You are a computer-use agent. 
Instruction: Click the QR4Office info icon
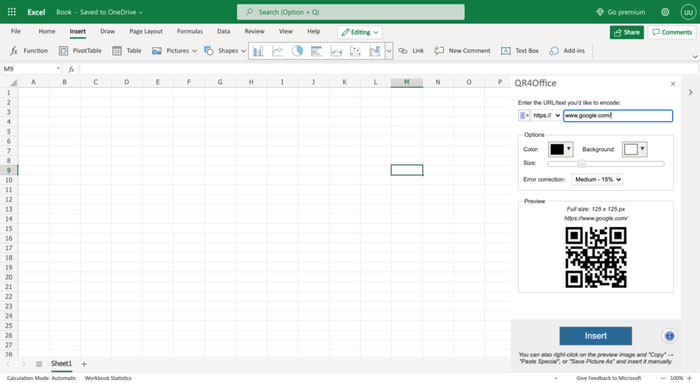click(669, 336)
